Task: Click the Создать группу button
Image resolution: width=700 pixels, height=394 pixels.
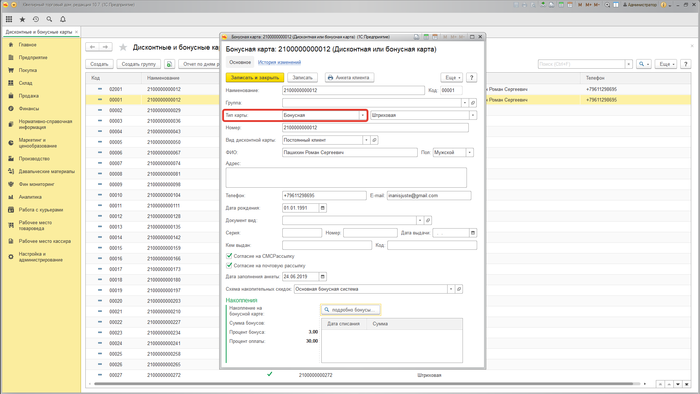Action: [139, 64]
